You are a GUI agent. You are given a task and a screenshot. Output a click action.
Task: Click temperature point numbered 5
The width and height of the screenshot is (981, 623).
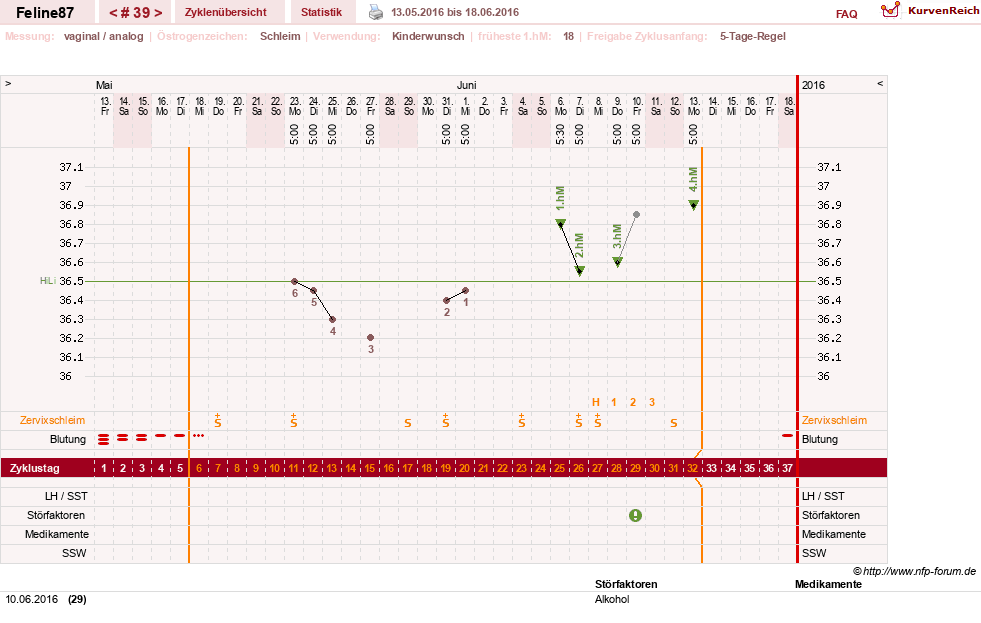[x=313, y=291]
